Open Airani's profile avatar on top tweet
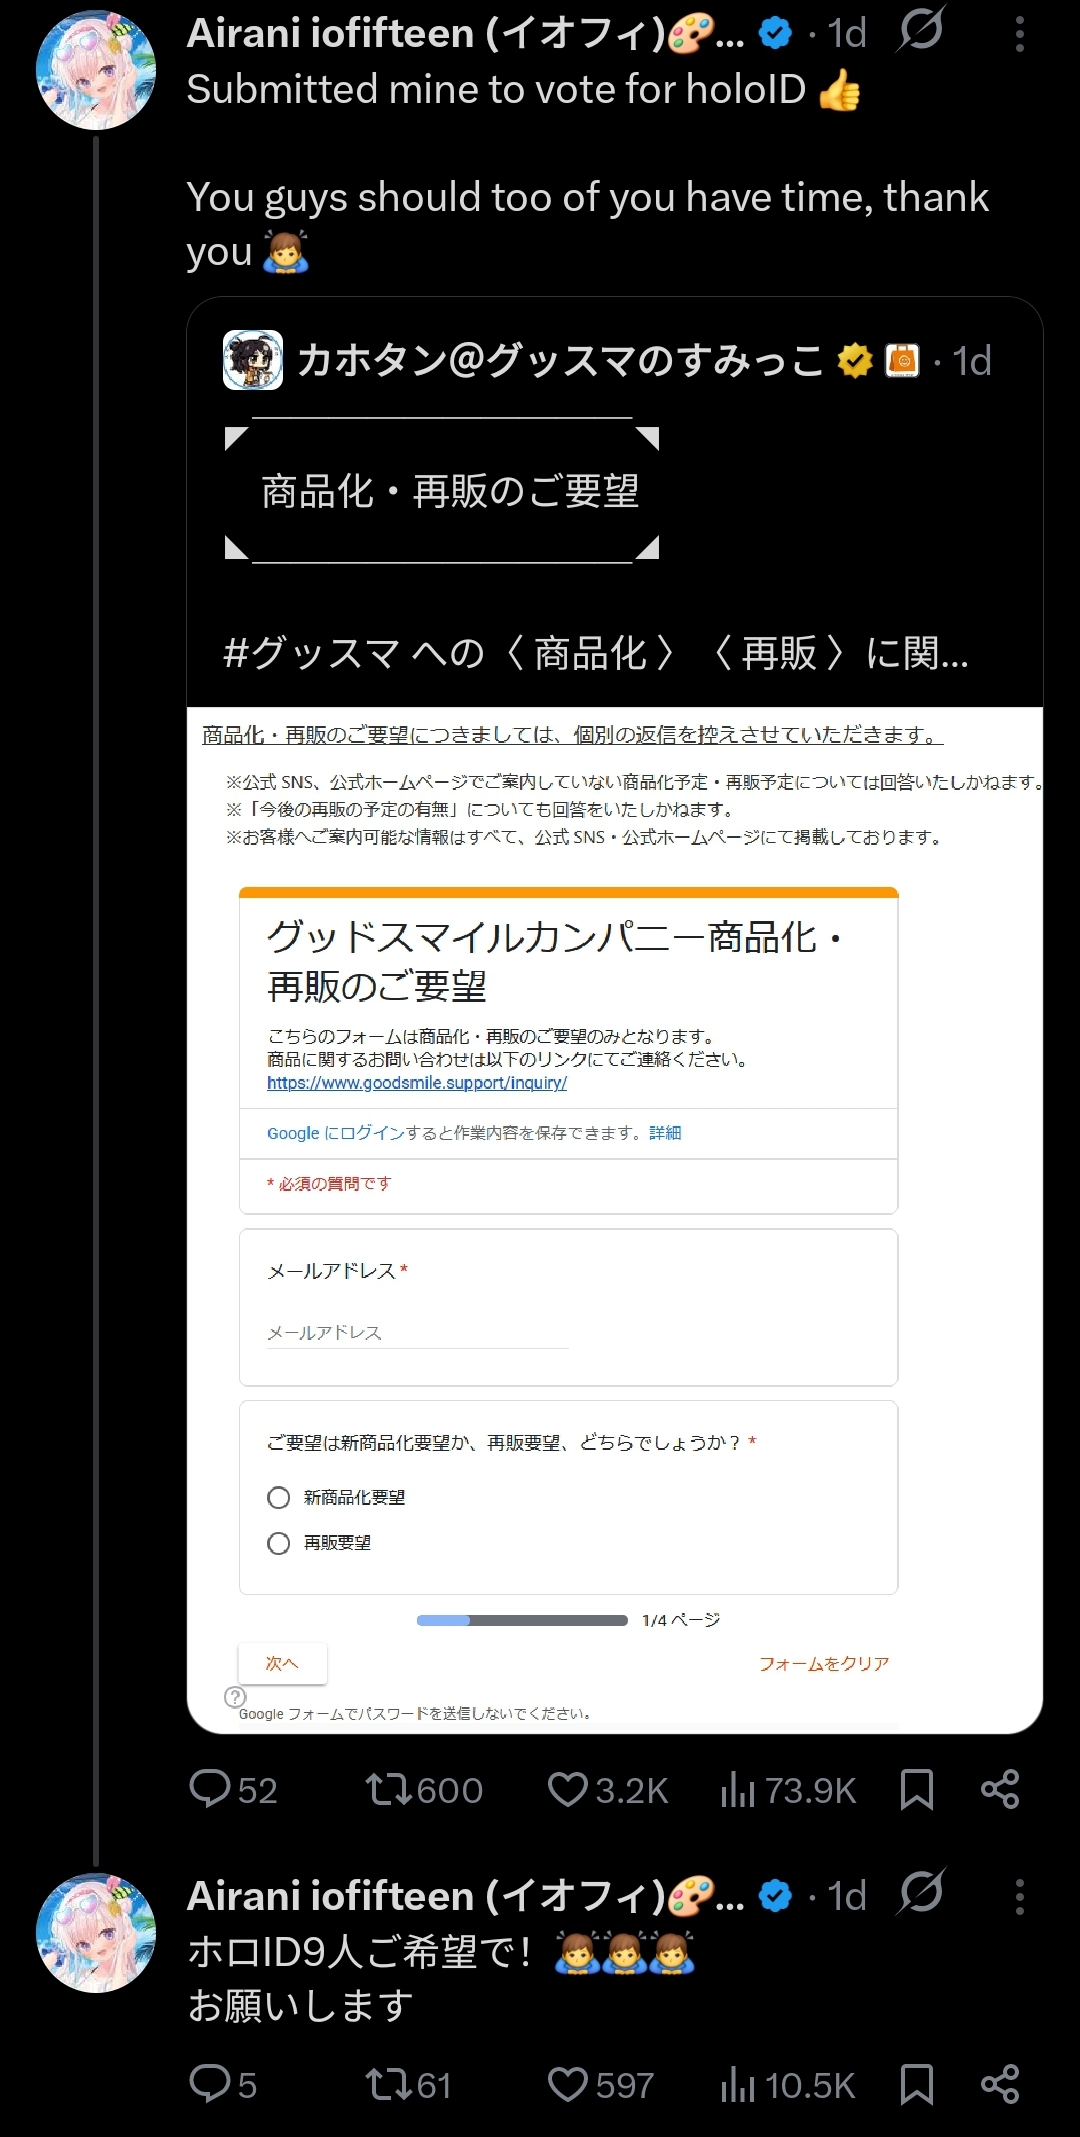1080x2137 pixels. [96, 70]
